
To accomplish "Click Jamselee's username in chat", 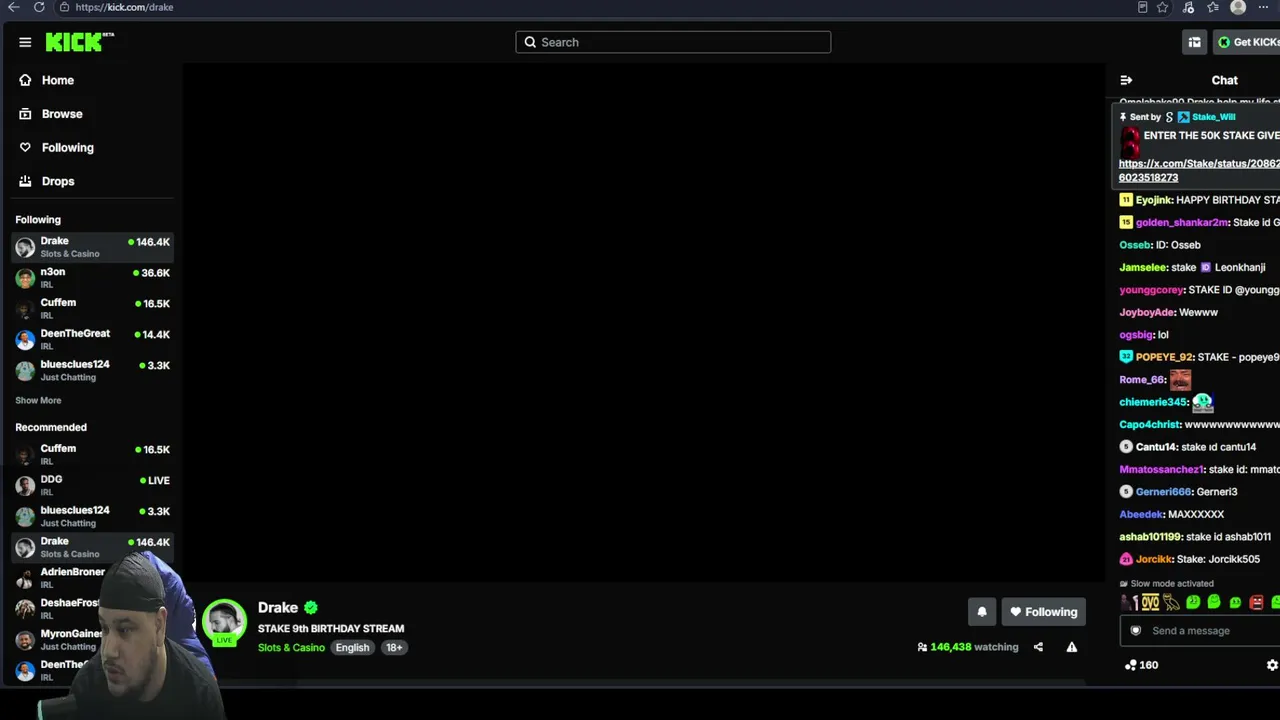I will [1143, 267].
